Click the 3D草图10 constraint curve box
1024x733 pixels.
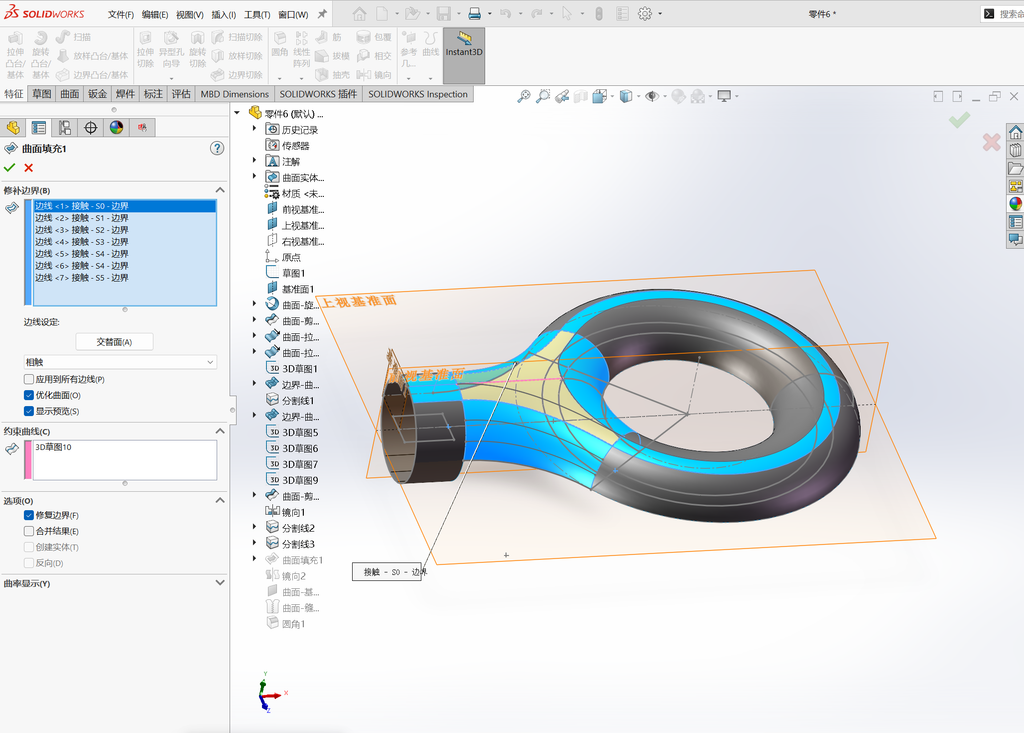125,460
